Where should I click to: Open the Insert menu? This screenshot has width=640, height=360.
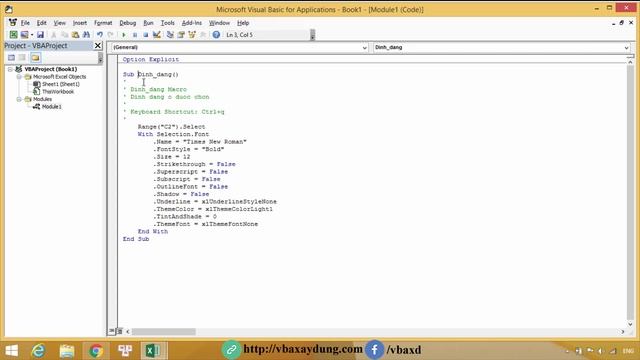[x=80, y=23]
